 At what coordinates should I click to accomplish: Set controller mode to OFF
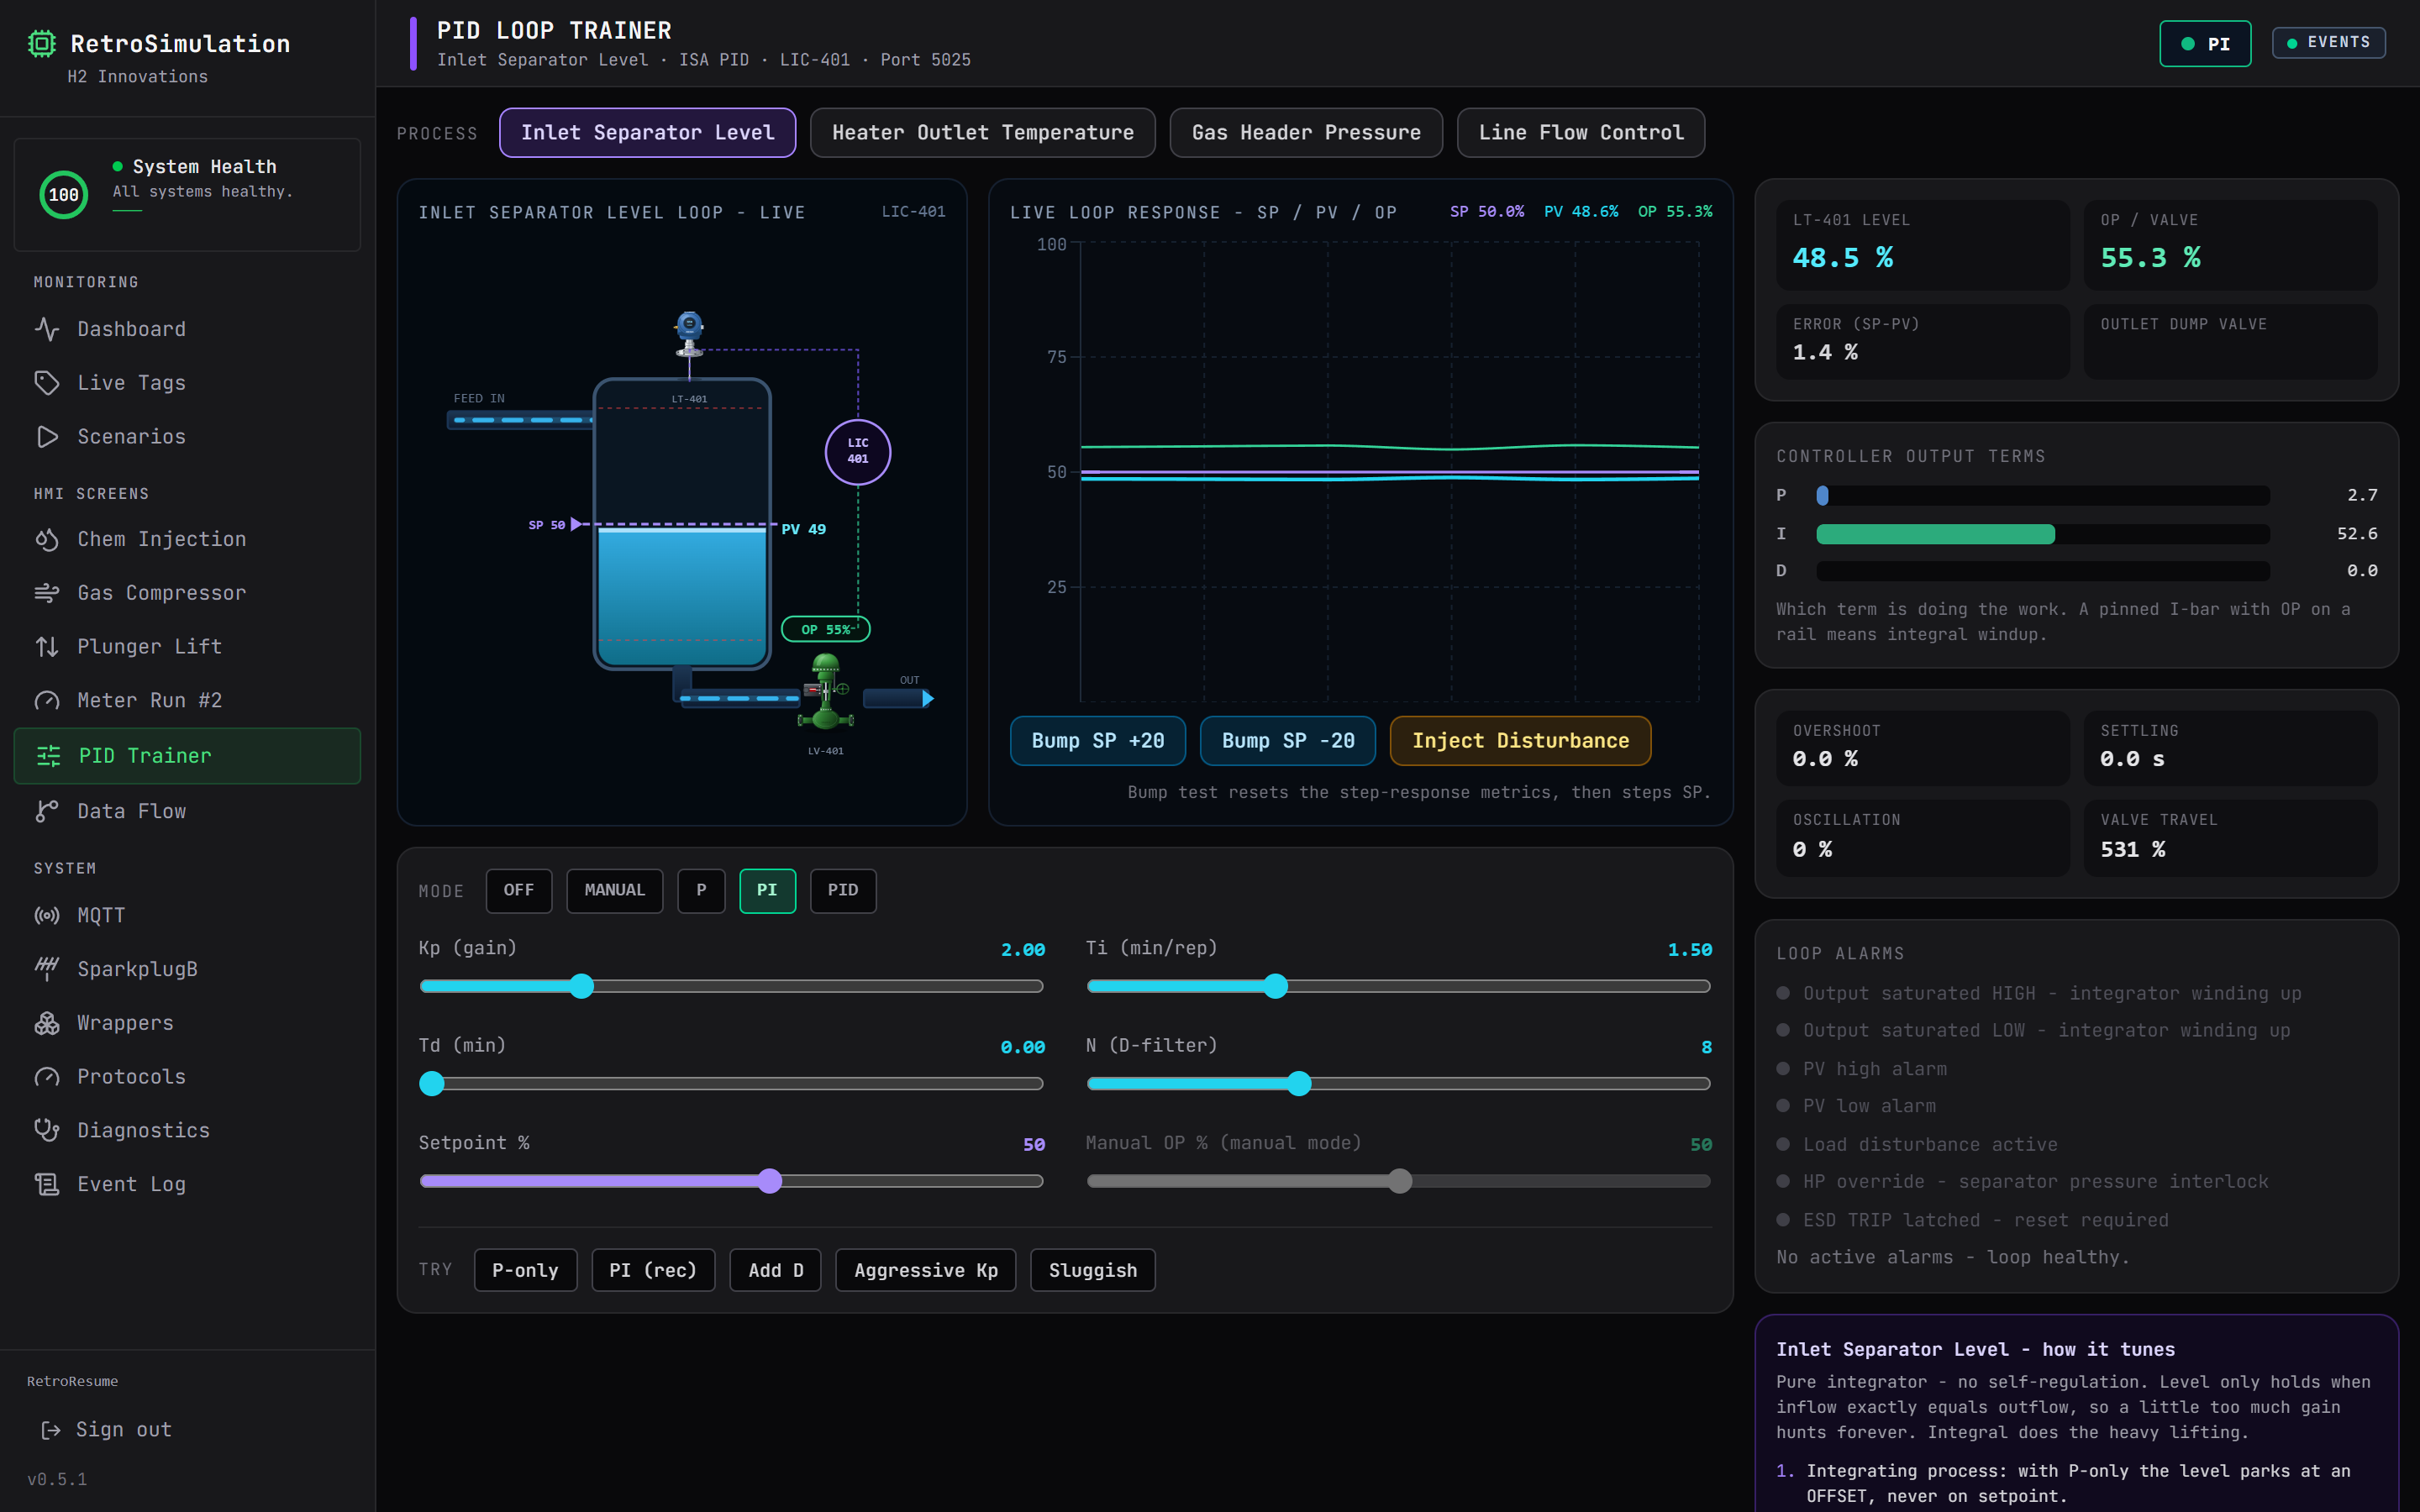pos(519,890)
